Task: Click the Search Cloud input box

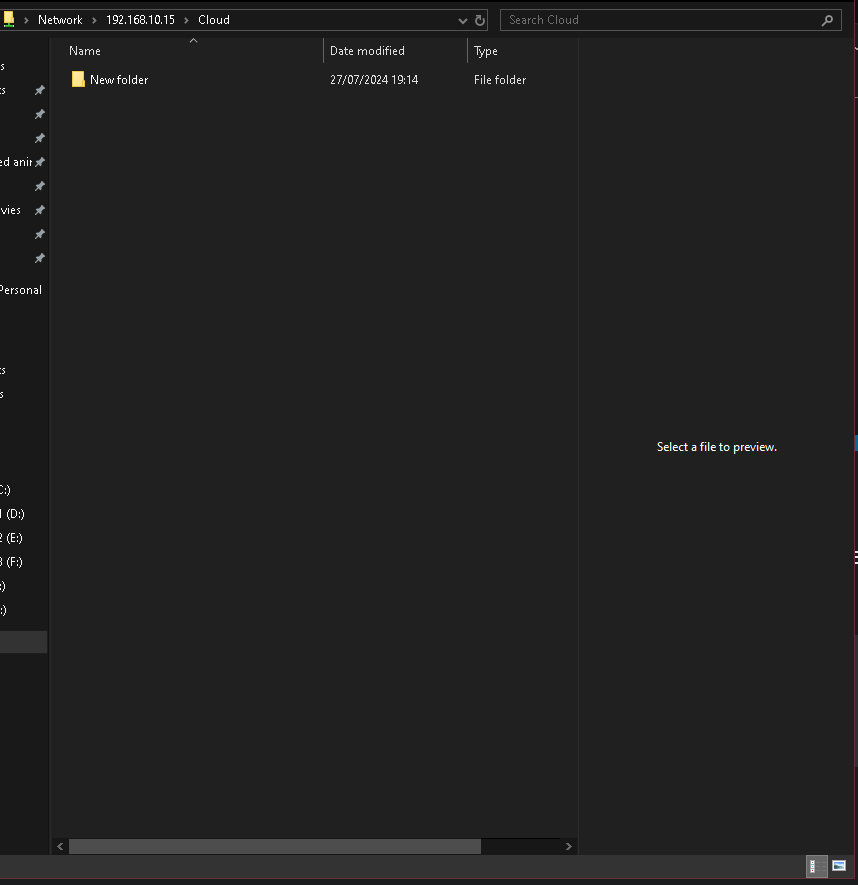Action: [660, 20]
